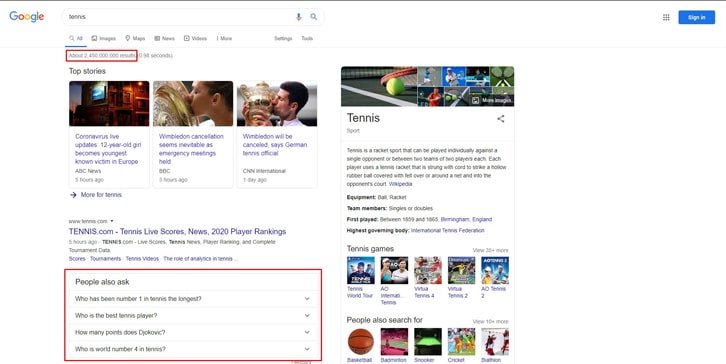Open the Google apps grid
Image resolution: width=726 pixels, height=364 pixels.
click(666, 17)
